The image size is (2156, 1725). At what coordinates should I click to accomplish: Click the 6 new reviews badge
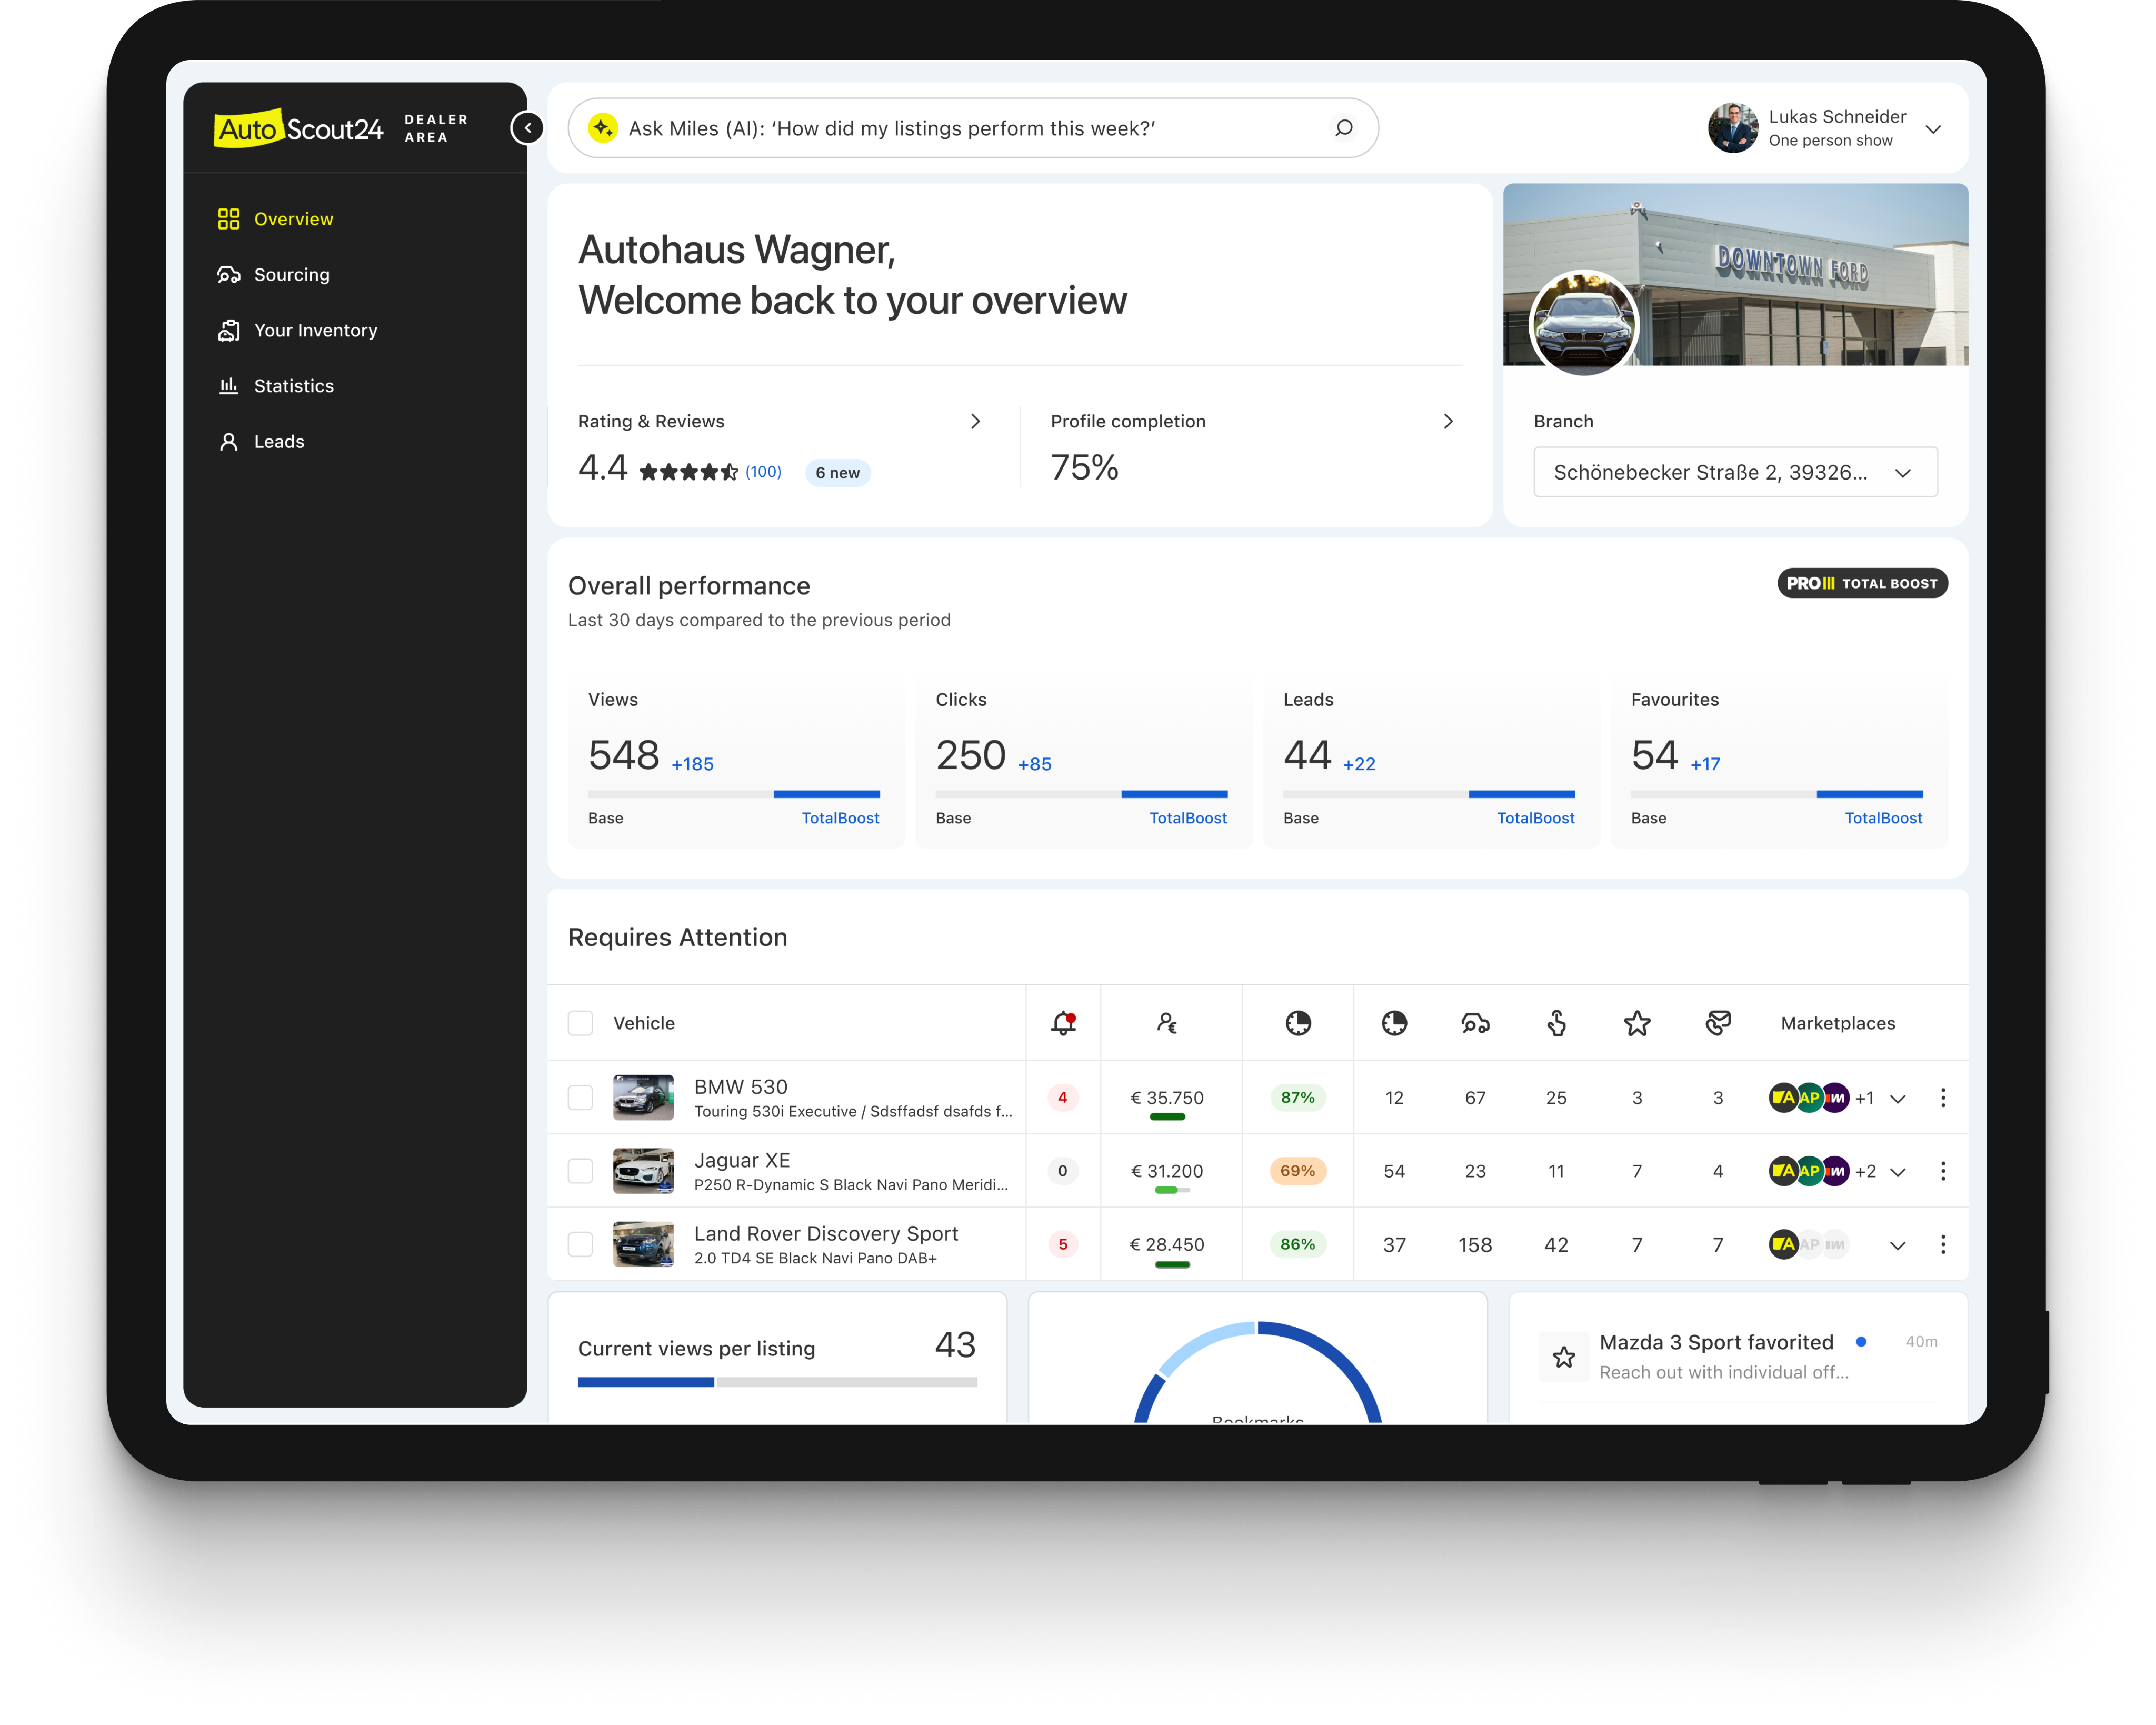(837, 473)
